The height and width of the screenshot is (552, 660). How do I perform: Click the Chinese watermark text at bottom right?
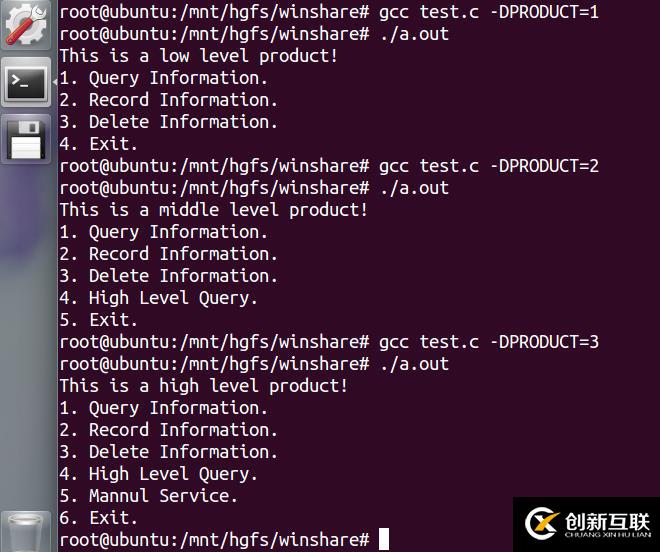tap(607, 522)
